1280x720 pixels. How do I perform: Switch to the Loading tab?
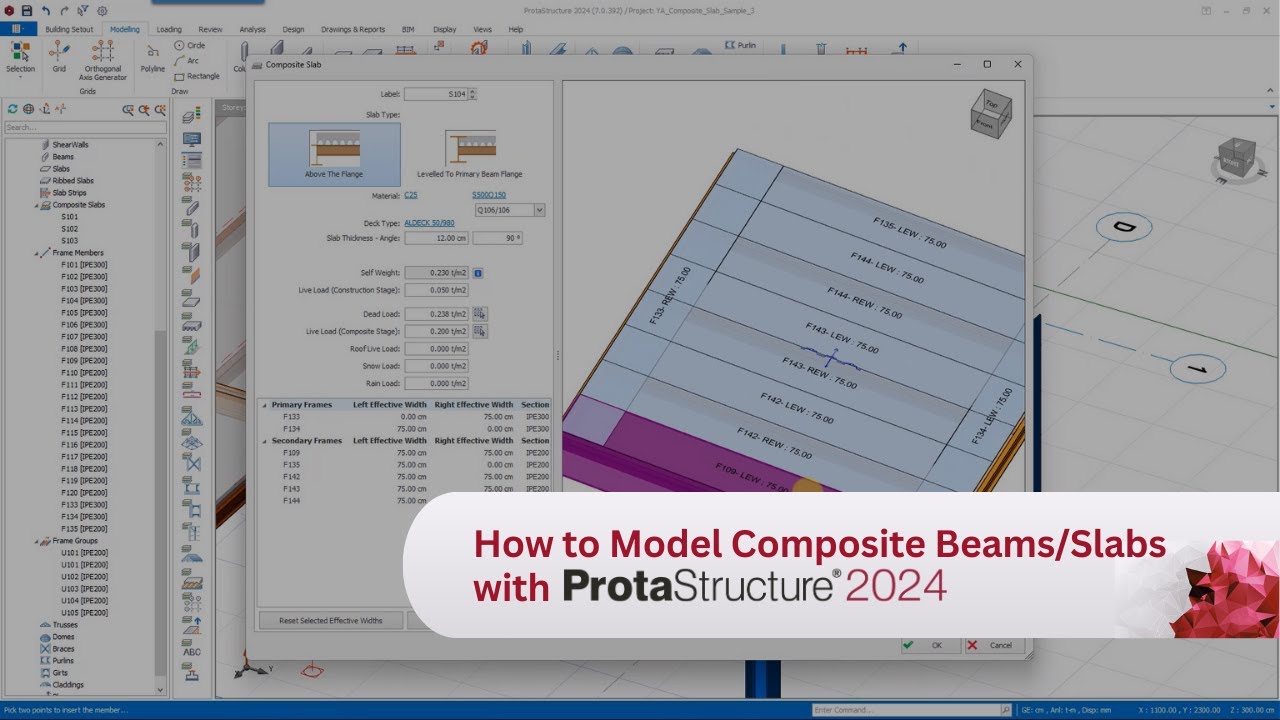click(169, 29)
